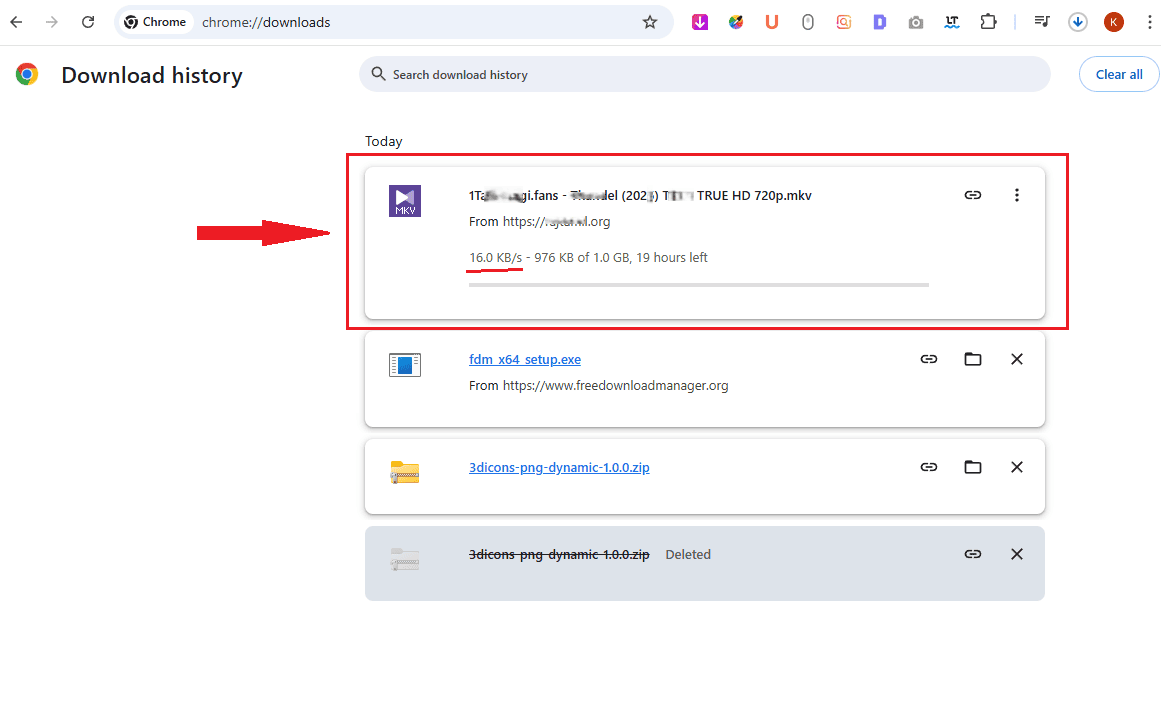The height and width of the screenshot is (719, 1166).
Task: Copy link of the deleted zip file
Action: 972,553
